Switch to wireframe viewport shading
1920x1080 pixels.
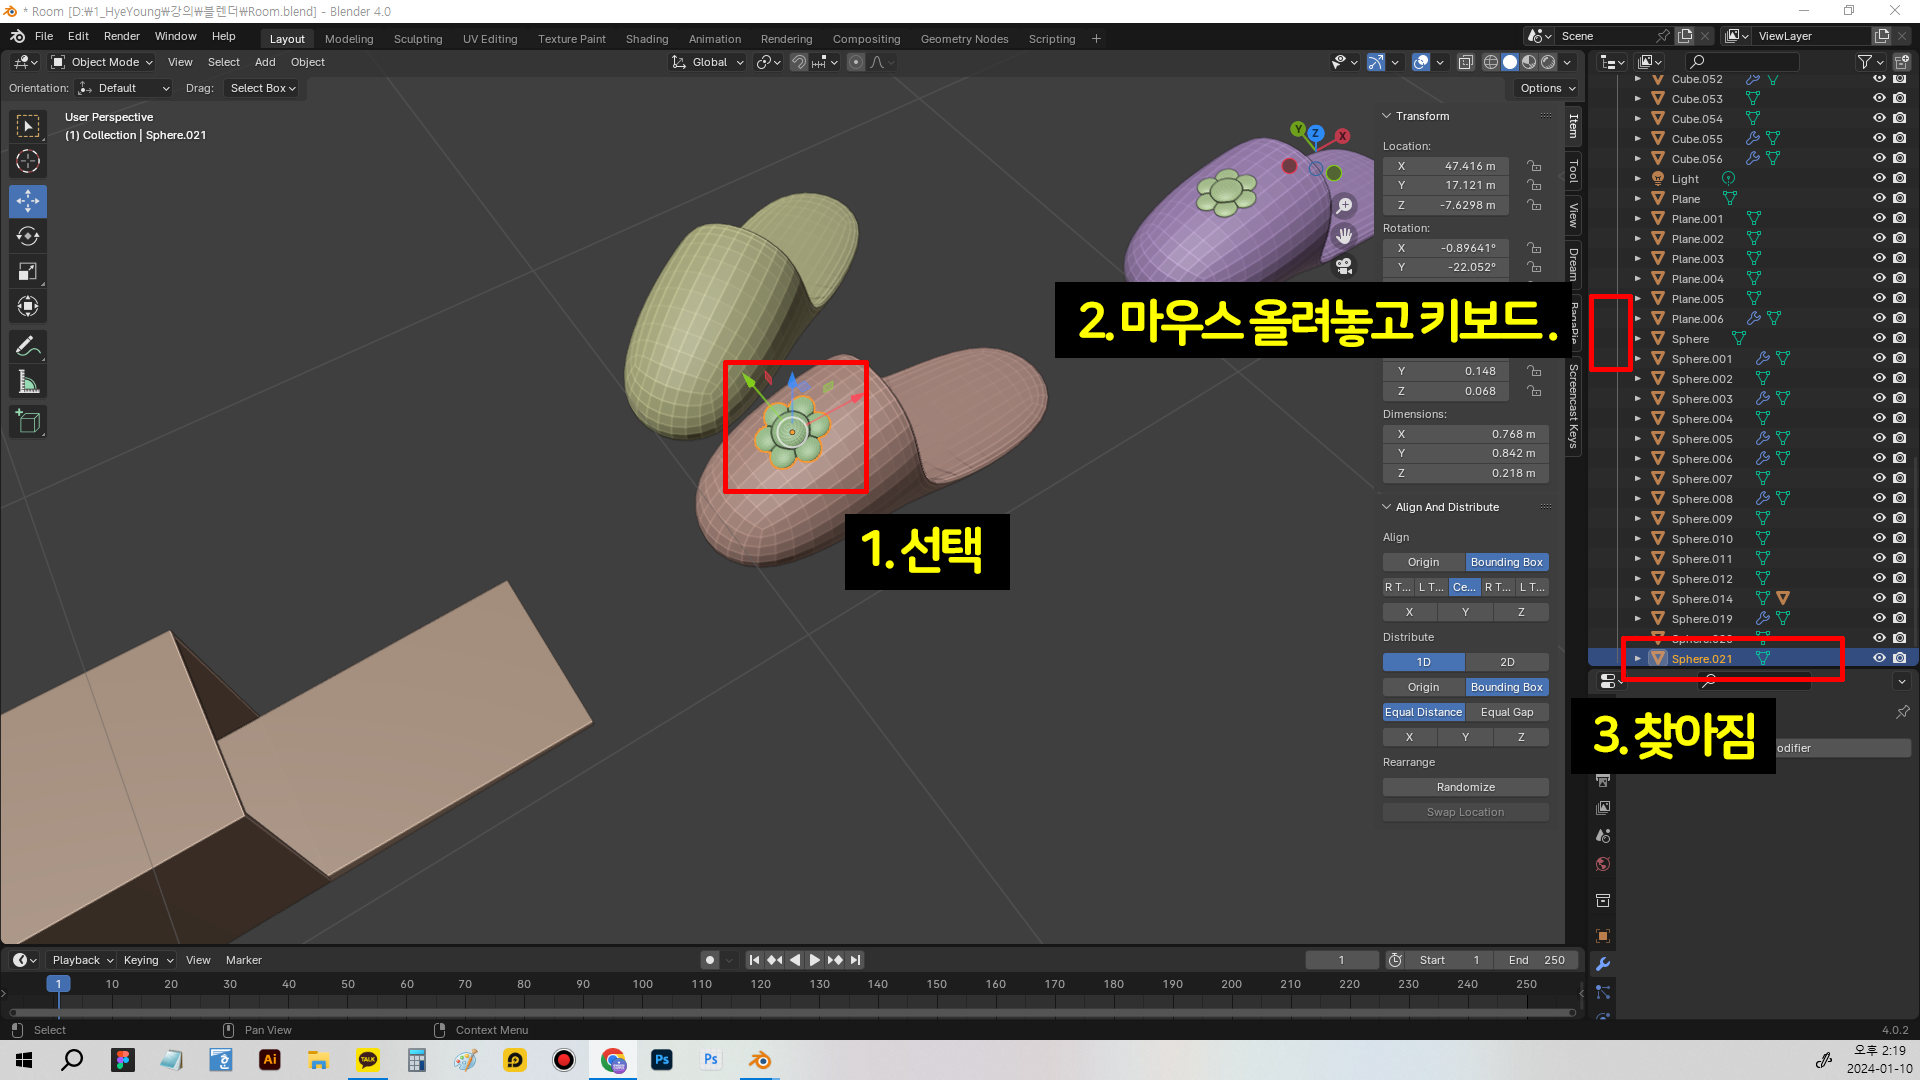(x=1491, y=62)
